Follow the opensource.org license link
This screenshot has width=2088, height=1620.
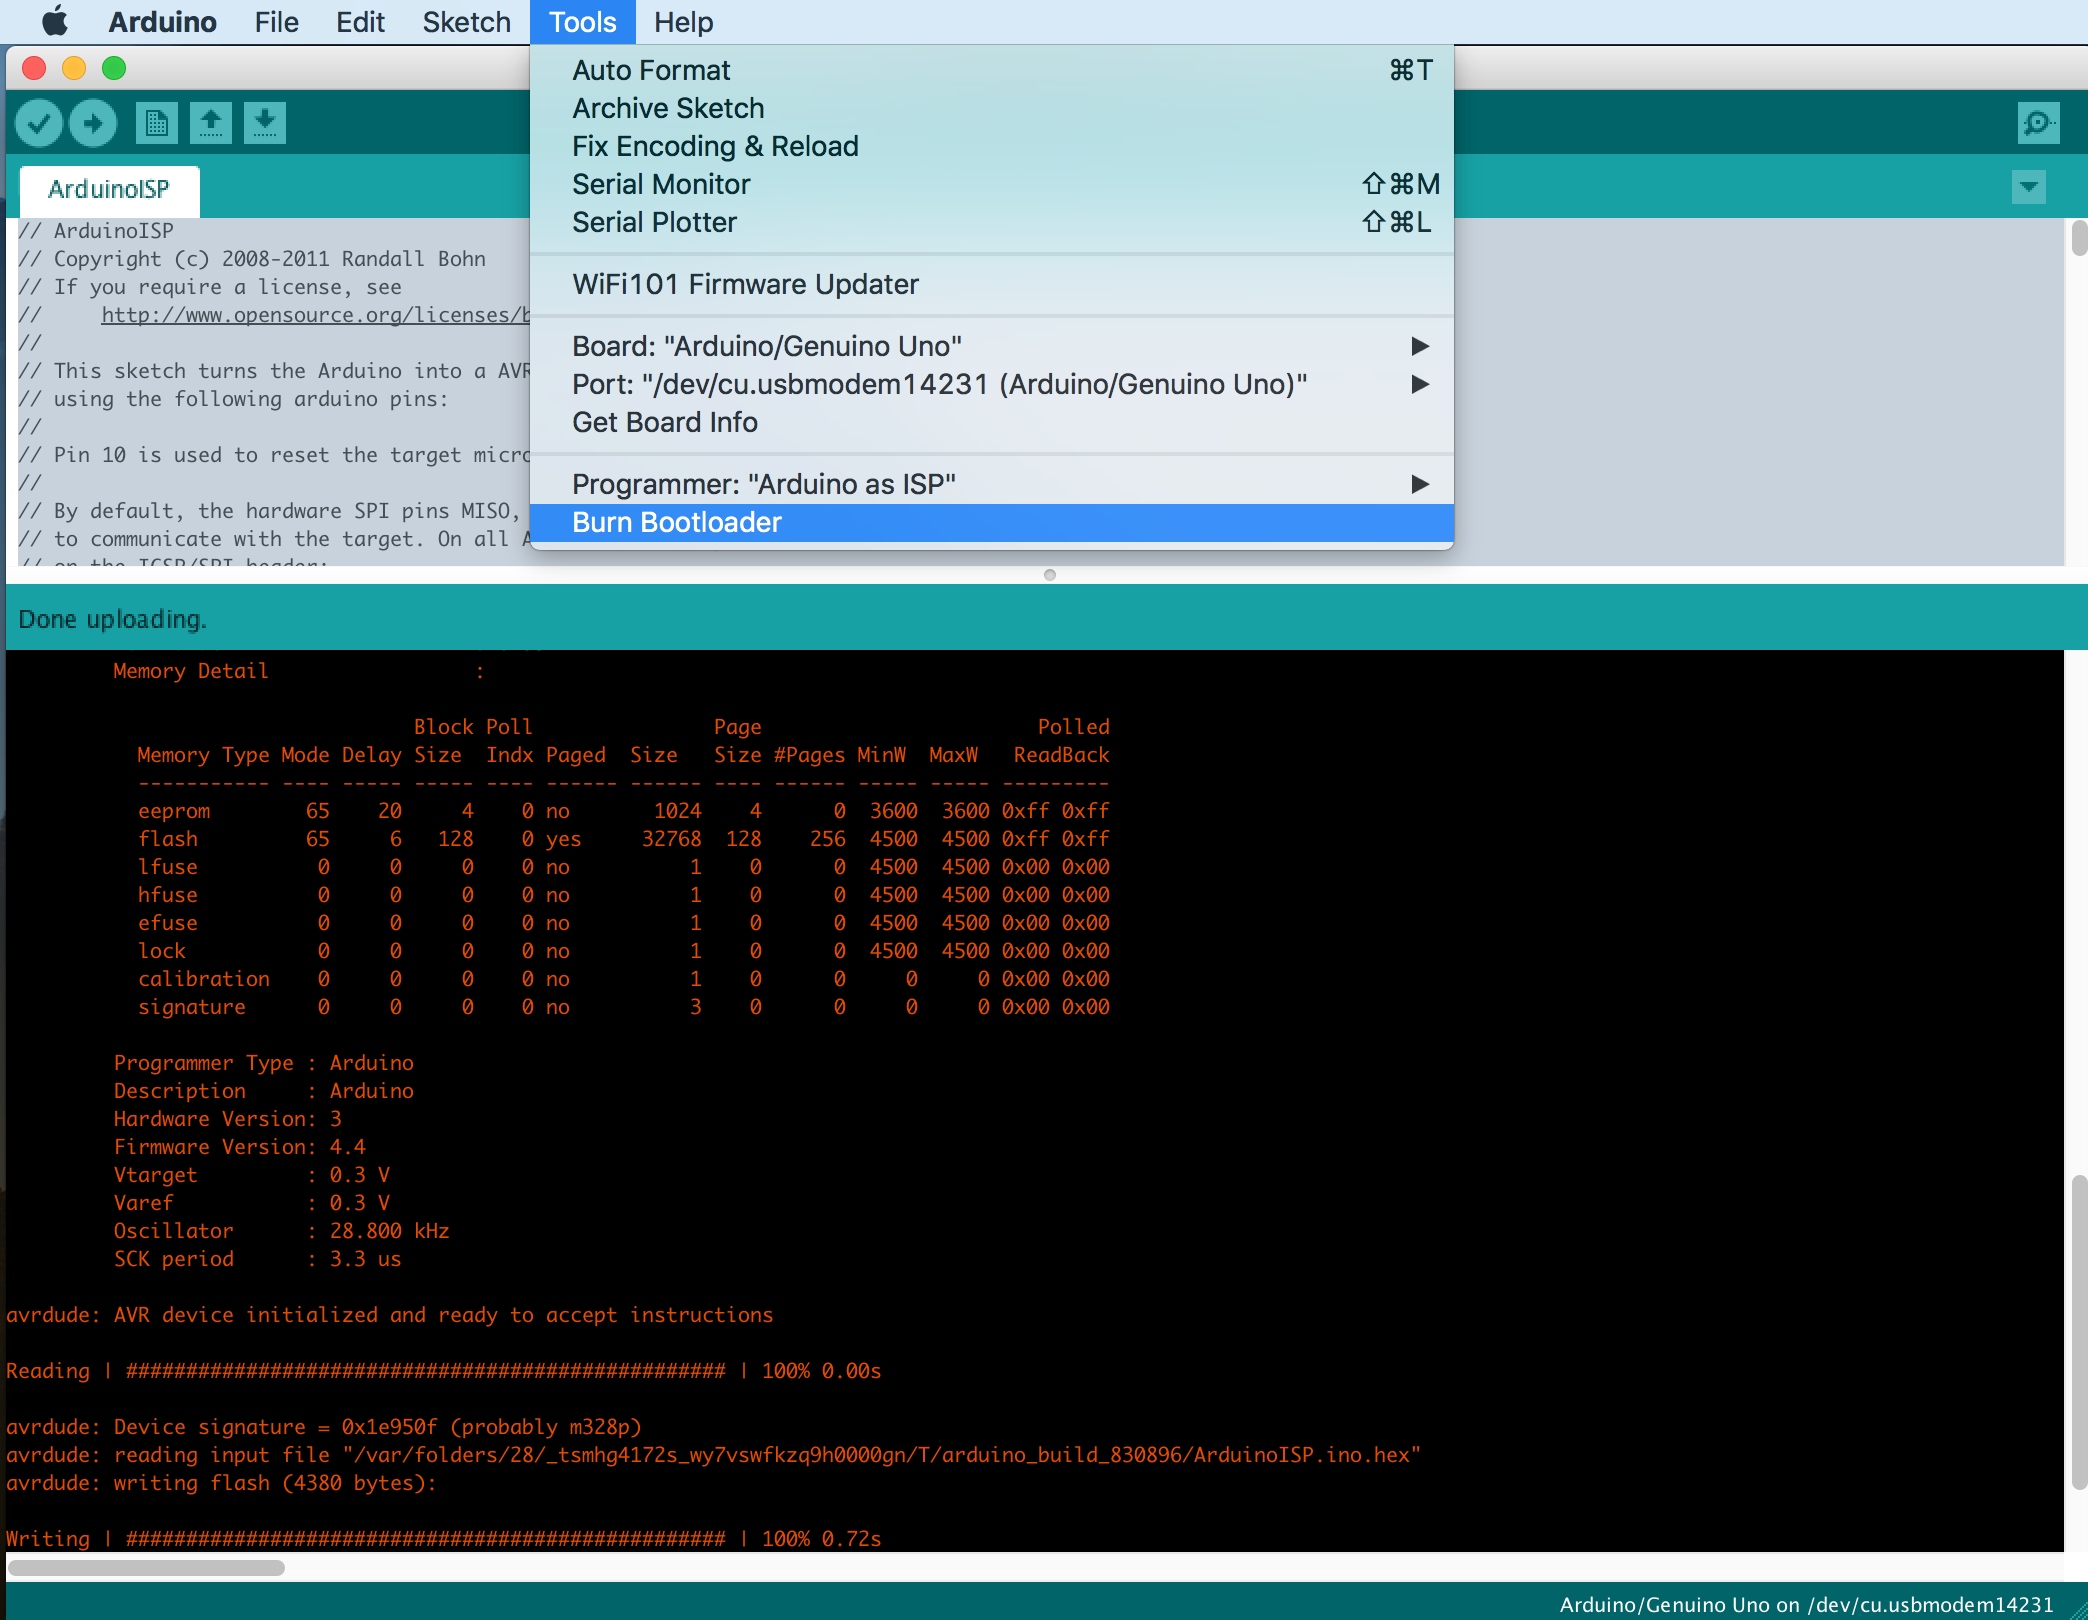click(x=315, y=315)
